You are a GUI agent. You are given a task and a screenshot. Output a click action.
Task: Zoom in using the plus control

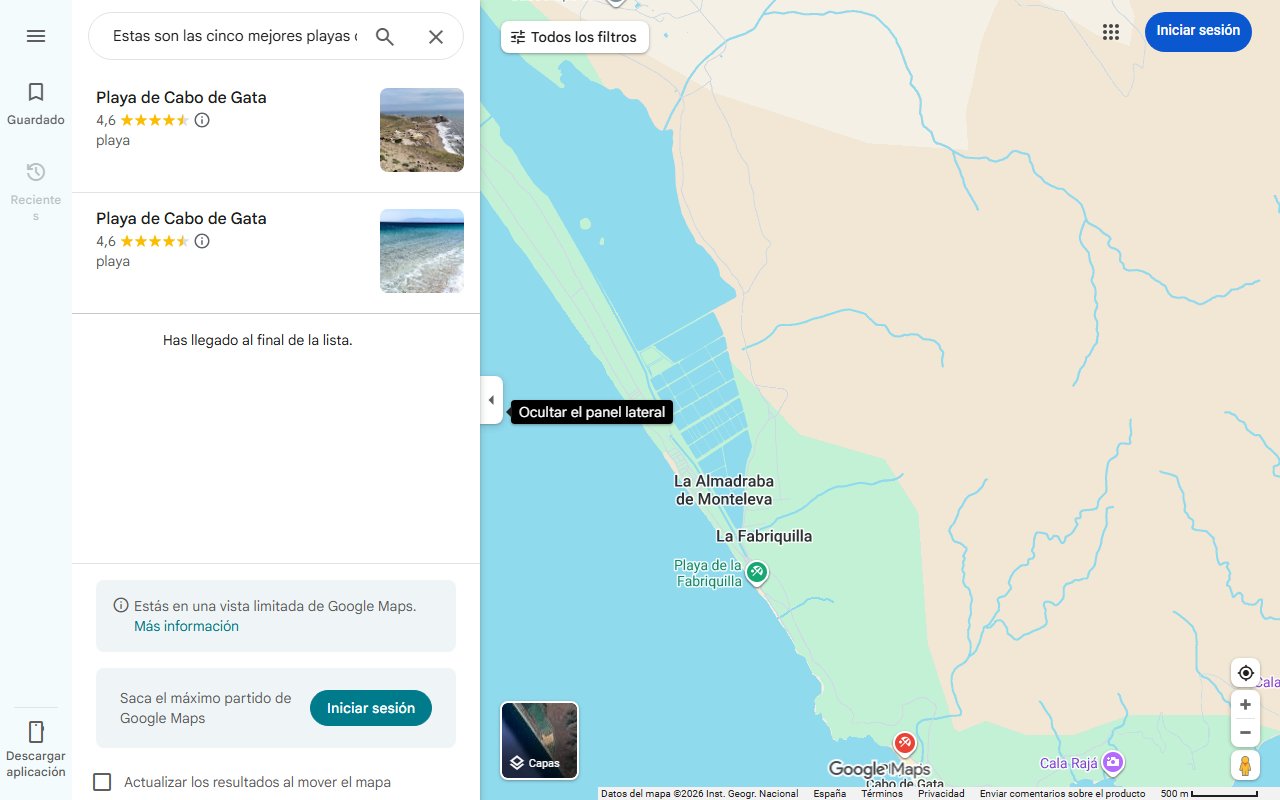[x=1245, y=704]
